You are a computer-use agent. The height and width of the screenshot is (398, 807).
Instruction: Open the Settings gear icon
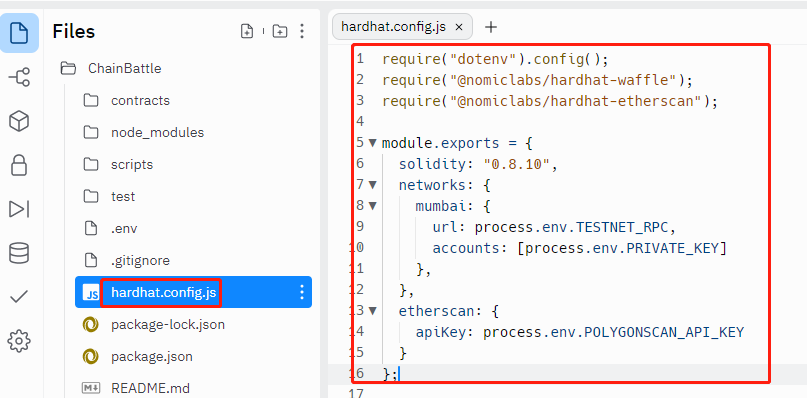click(19, 341)
